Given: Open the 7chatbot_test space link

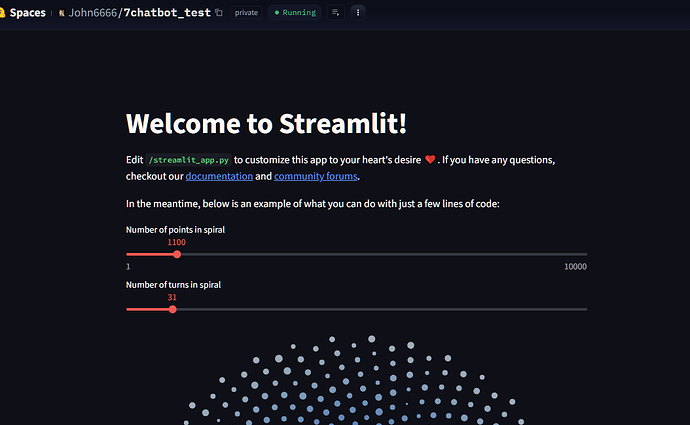Looking at the screenshot, I should (167, 12).
